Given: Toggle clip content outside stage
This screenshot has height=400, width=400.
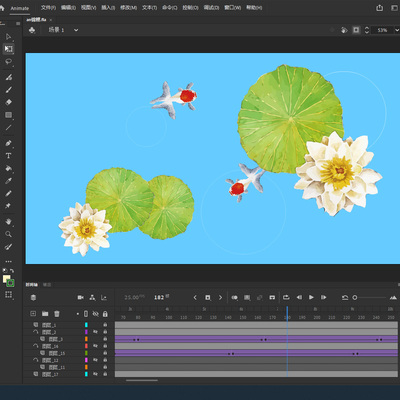Looking at the screenshot, I should click(x=356, y=30).
